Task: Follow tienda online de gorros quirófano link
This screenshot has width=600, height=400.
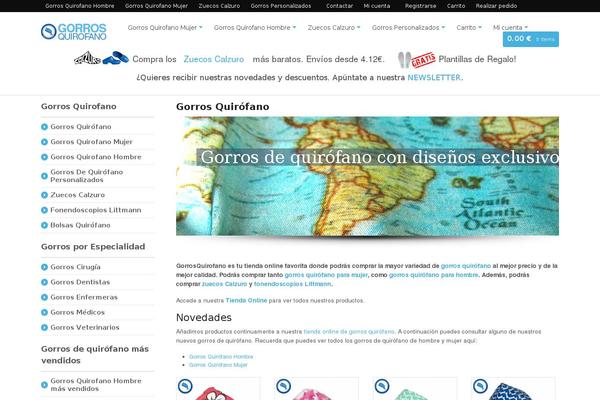Action: [349, 331]
